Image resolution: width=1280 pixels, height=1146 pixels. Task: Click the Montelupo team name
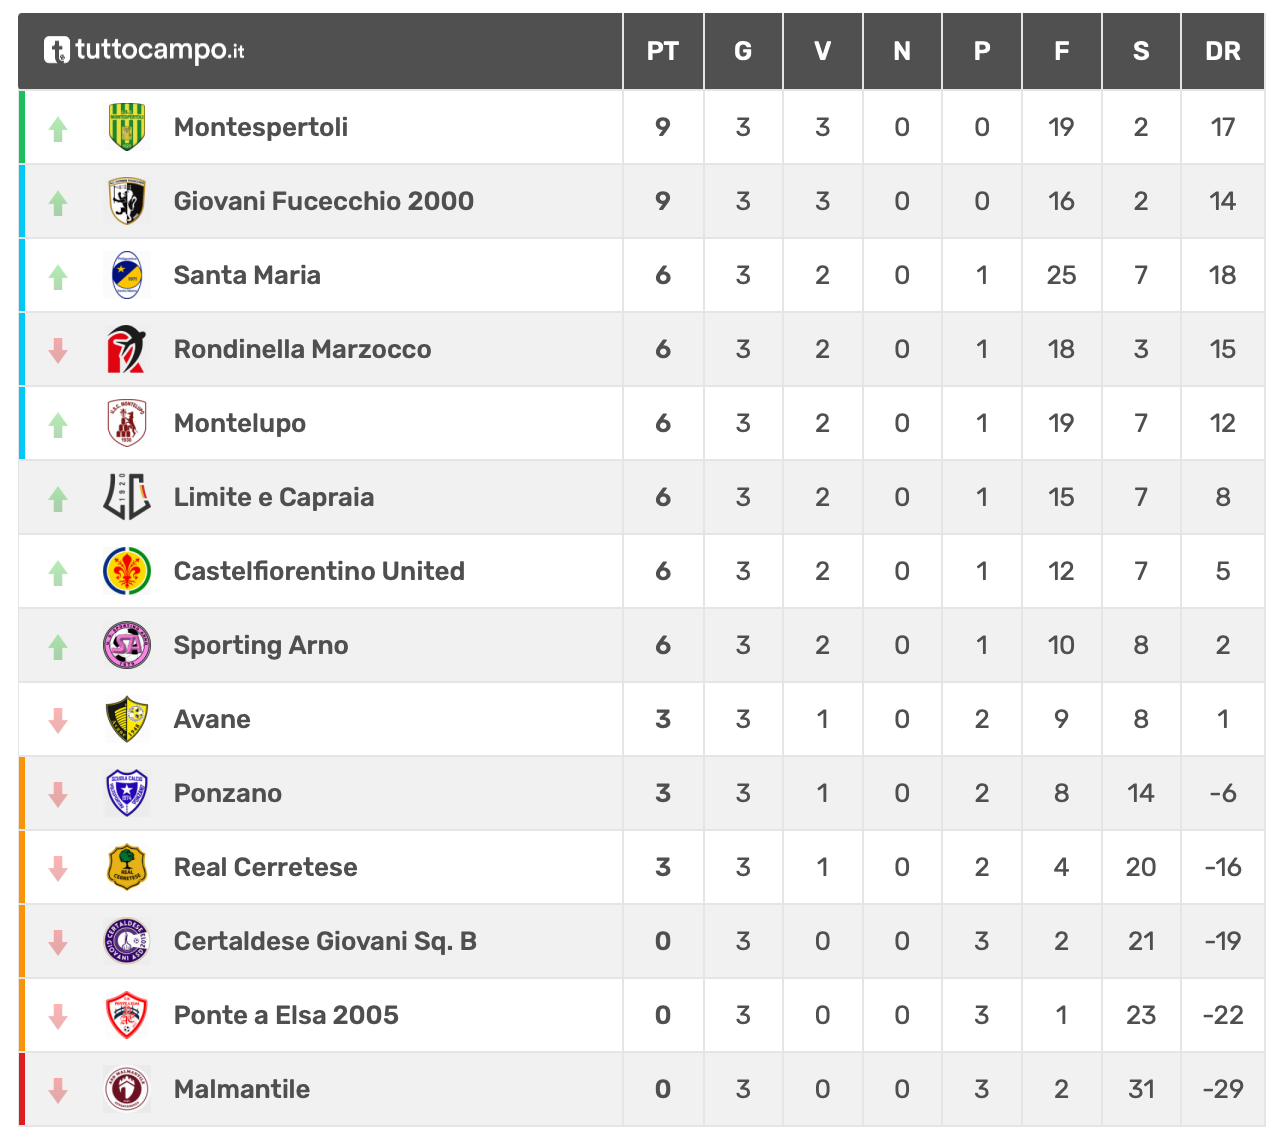(240, 423)
